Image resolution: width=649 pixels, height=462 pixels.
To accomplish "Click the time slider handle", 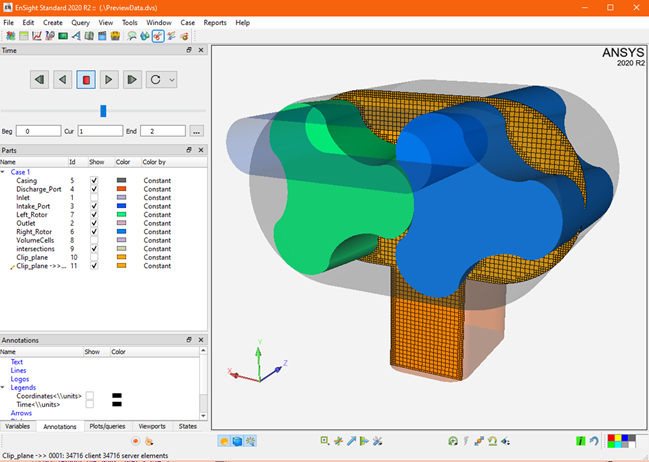I will [103, 111].
